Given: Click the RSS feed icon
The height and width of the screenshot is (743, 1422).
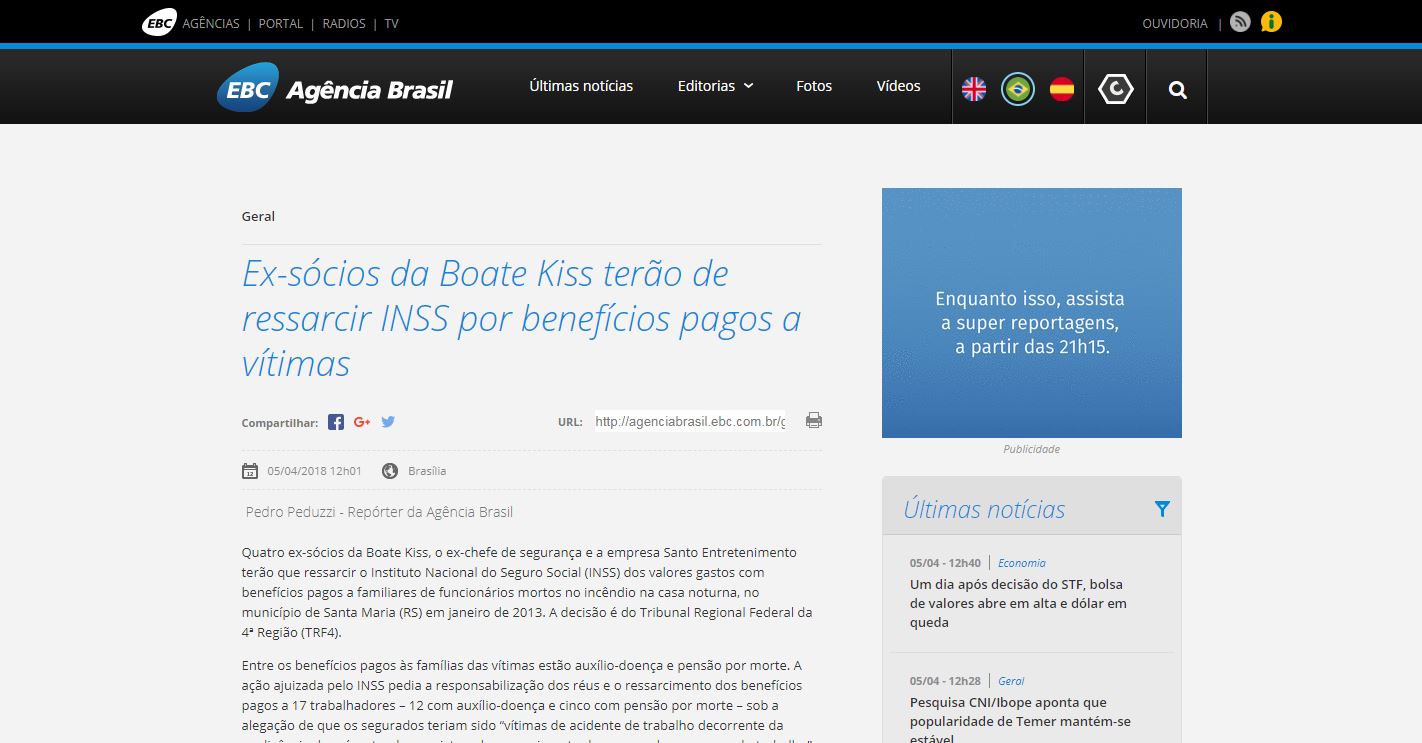Looking at the screenshot, I should coord(1240,22).
